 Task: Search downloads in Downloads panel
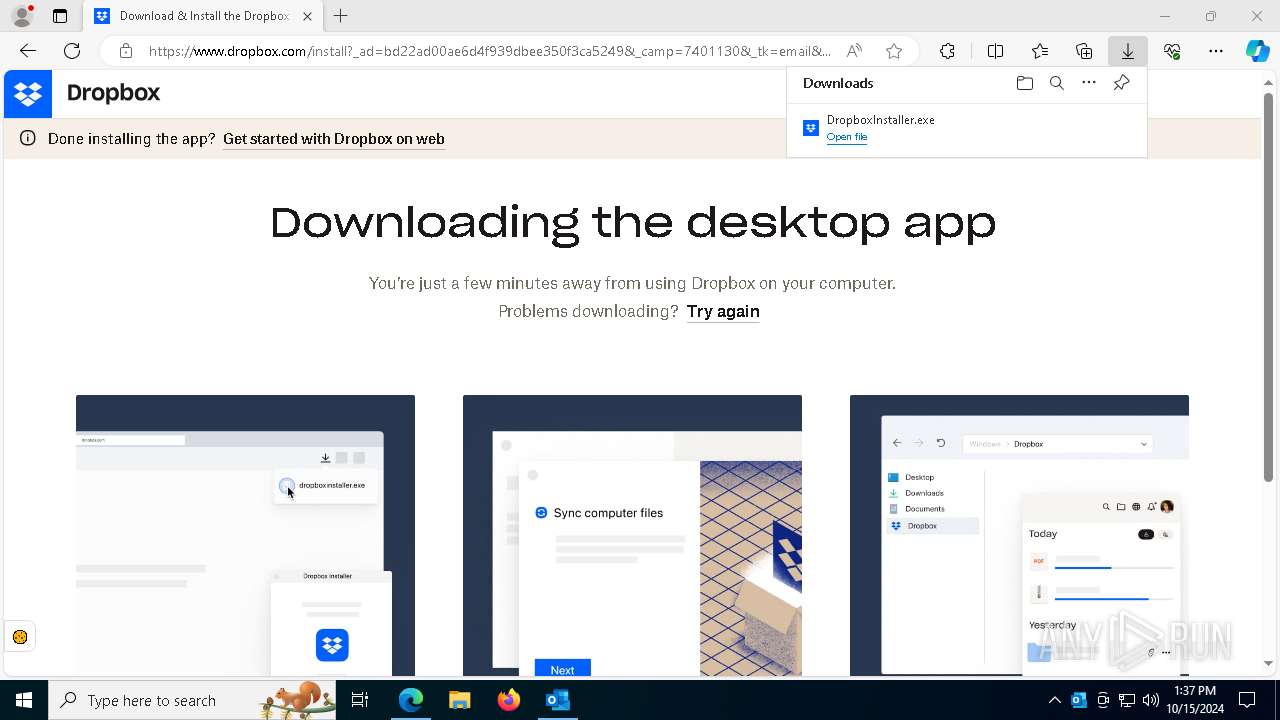[x=1057, y=83]
